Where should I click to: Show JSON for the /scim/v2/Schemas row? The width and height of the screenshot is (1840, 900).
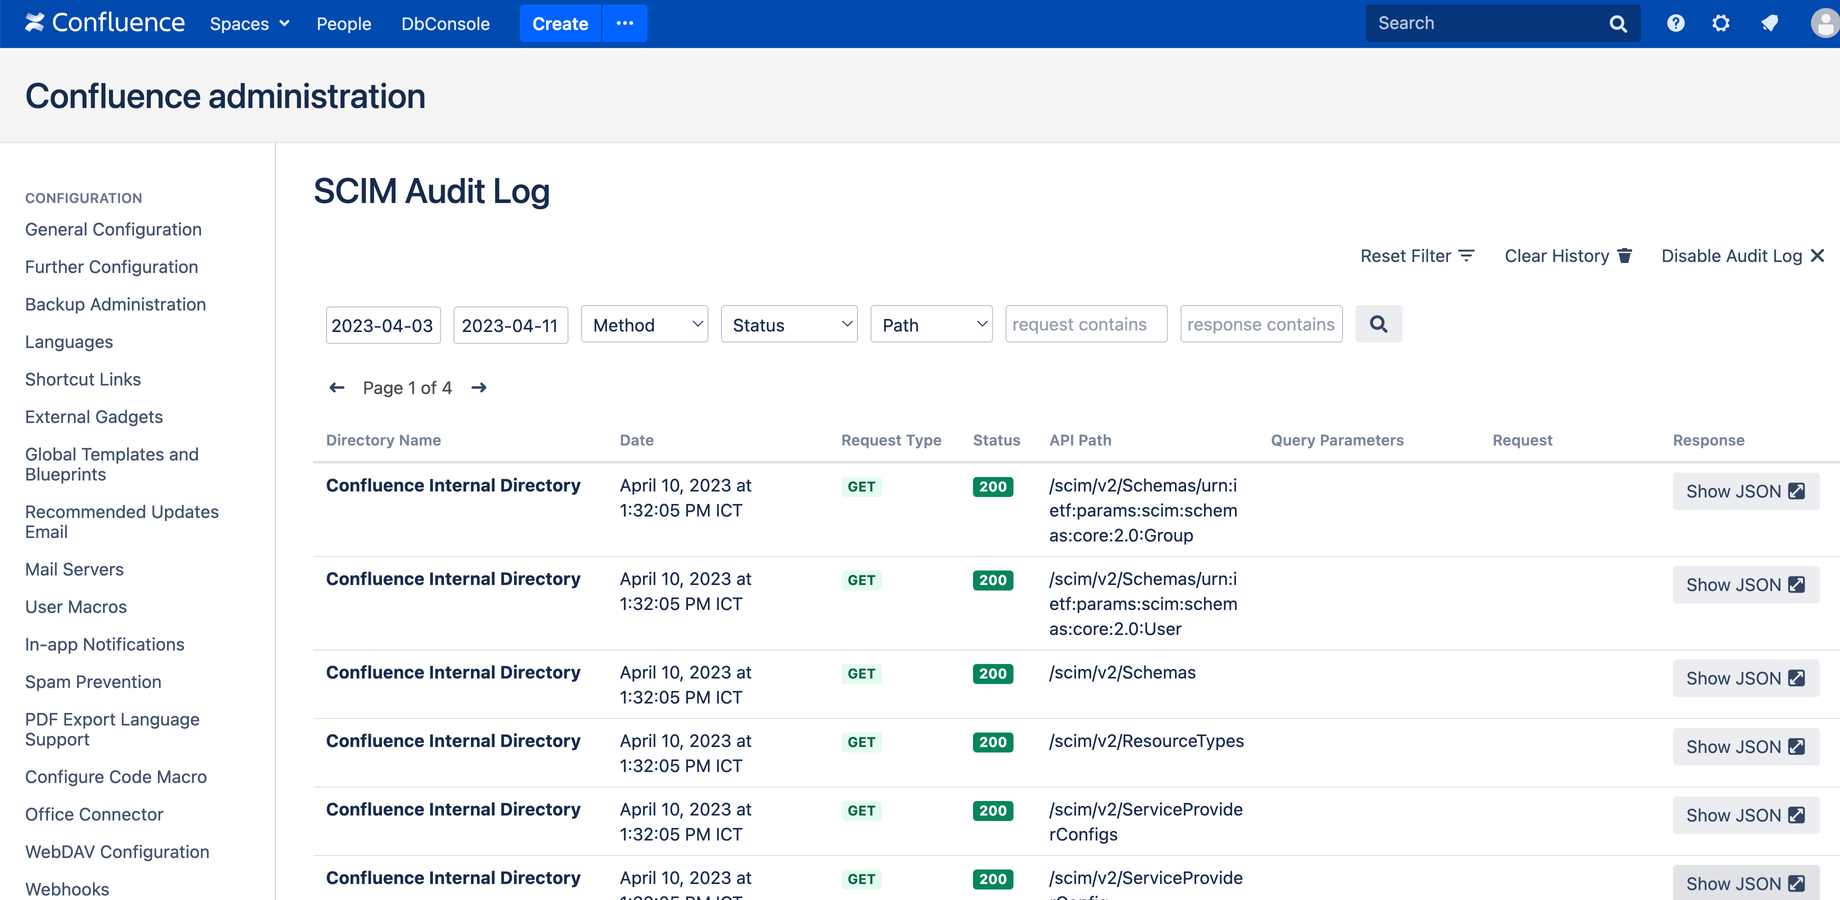click(1745, 678)
